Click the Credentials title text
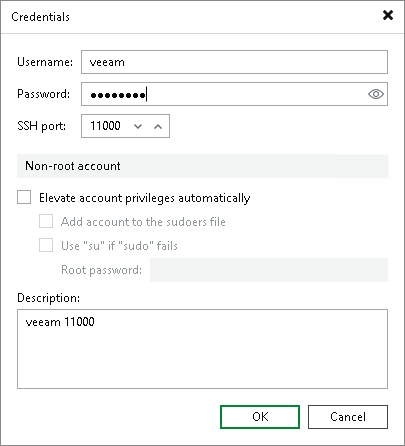Viewport: 405px width, 446px height. (40, 17)
